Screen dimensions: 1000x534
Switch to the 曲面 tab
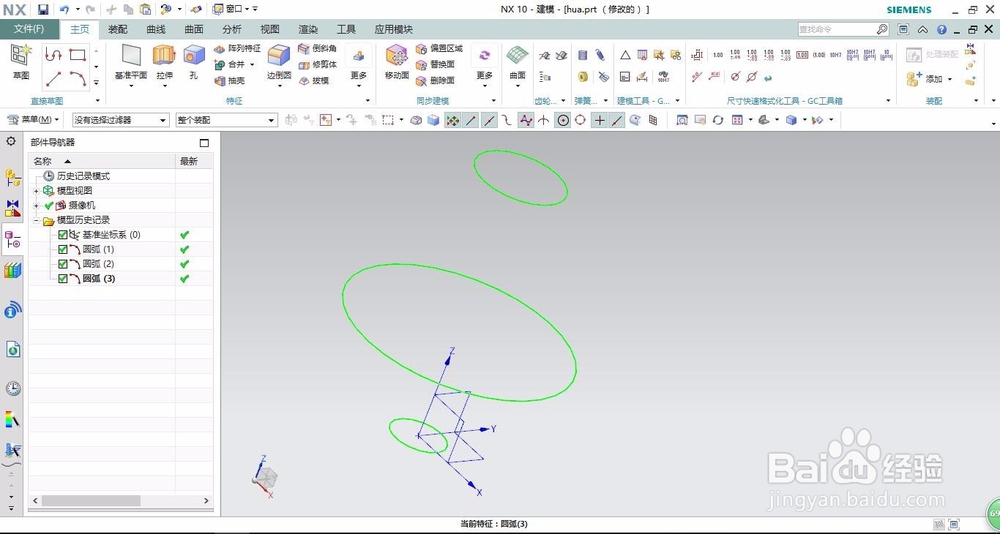coord(194,29)
